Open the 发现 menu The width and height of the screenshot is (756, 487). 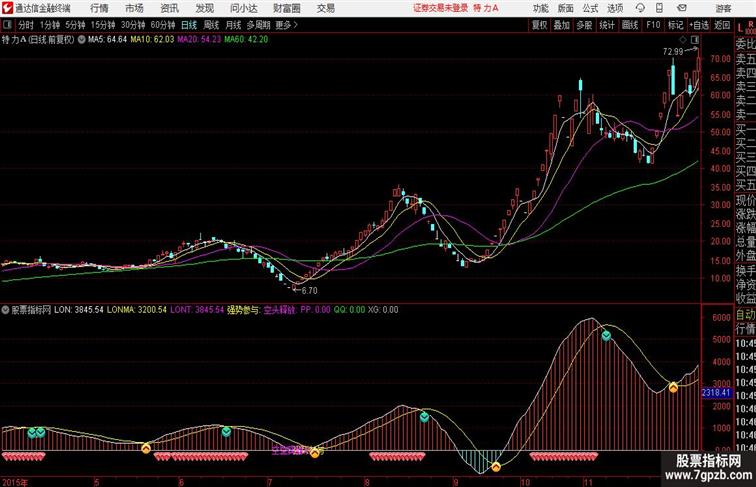[204, 8]
